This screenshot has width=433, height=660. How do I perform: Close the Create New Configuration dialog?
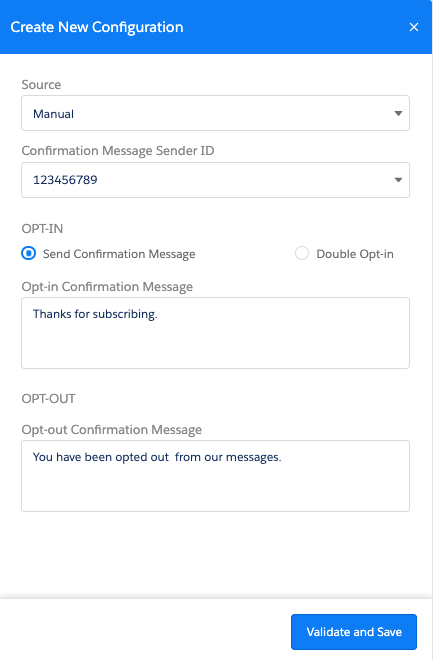414,27
